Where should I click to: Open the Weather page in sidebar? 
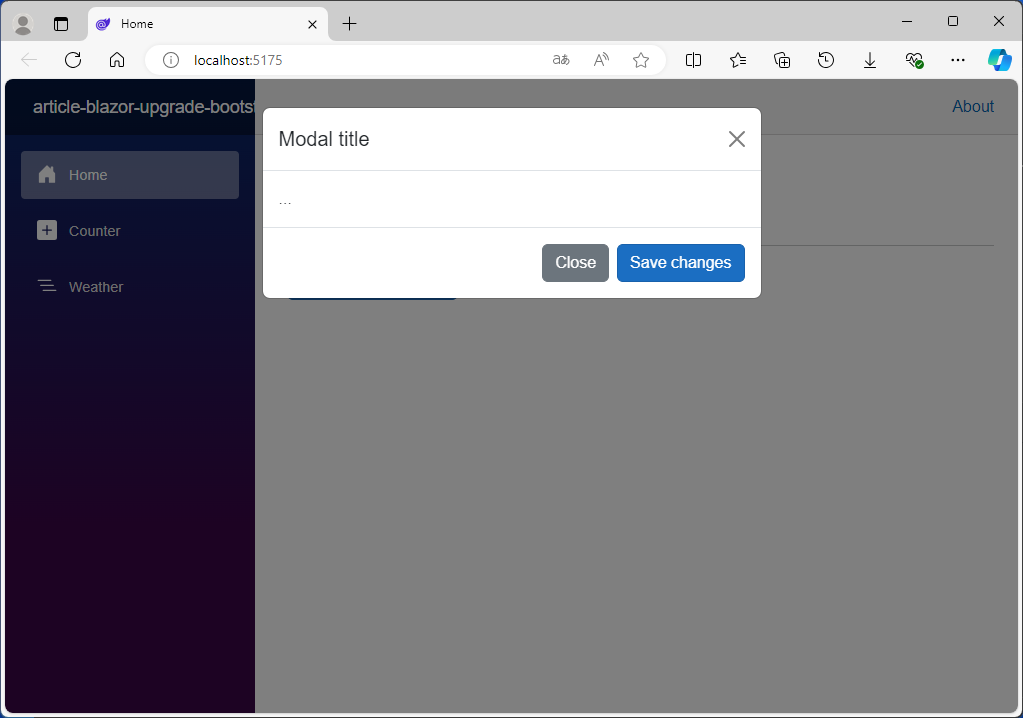click(x=130, y=287)
